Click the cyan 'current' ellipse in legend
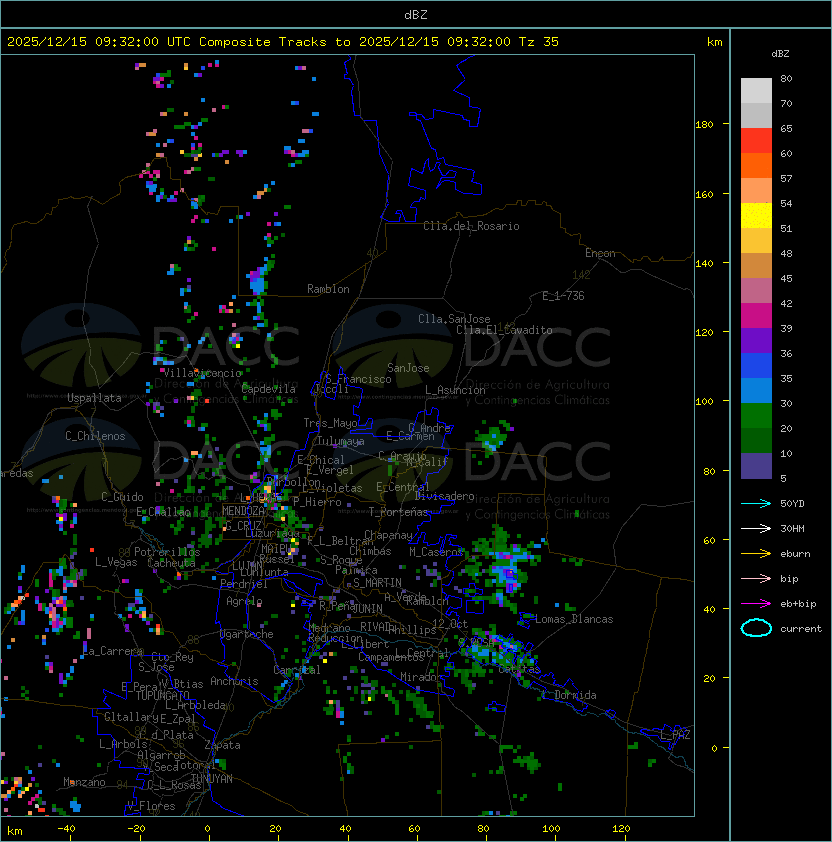Viewport: 832px width, 842px height. [756, 628]
